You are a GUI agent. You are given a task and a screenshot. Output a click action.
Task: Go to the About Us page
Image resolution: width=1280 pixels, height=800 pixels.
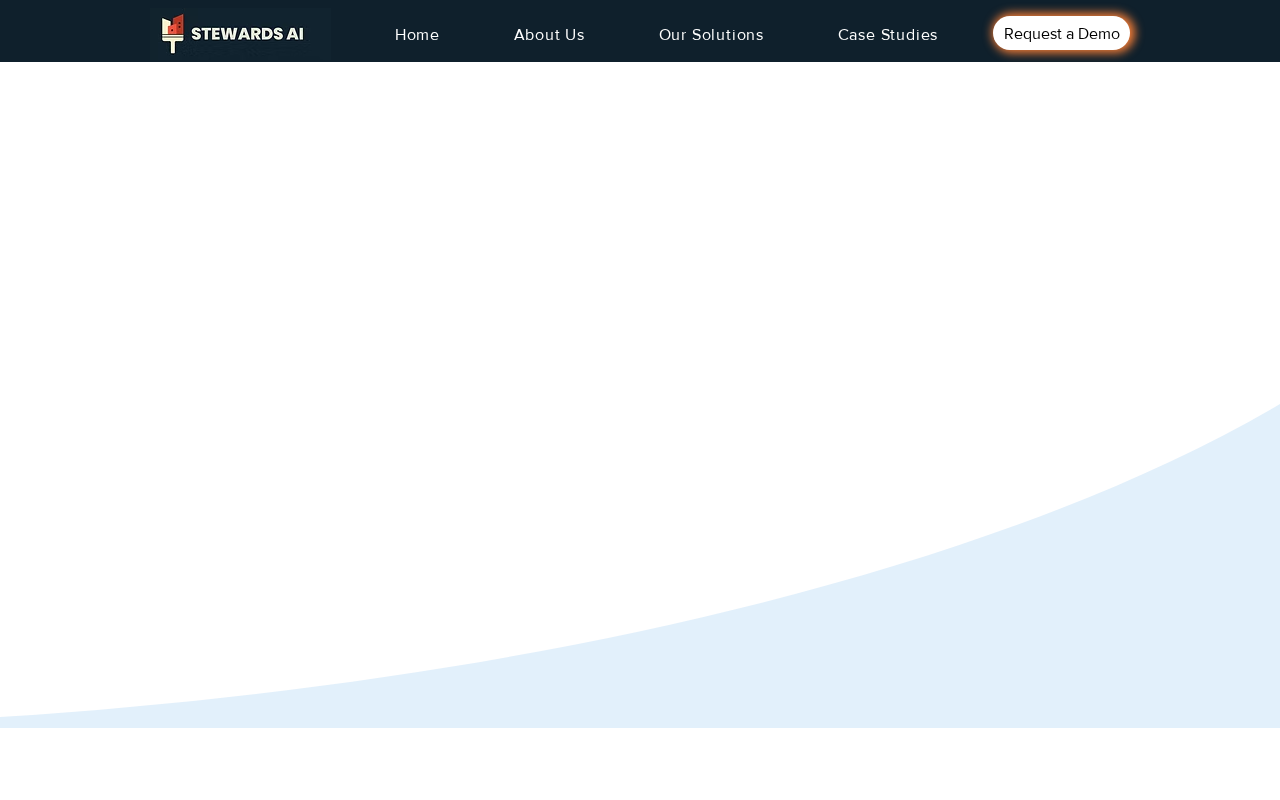[x=549, y=35]
